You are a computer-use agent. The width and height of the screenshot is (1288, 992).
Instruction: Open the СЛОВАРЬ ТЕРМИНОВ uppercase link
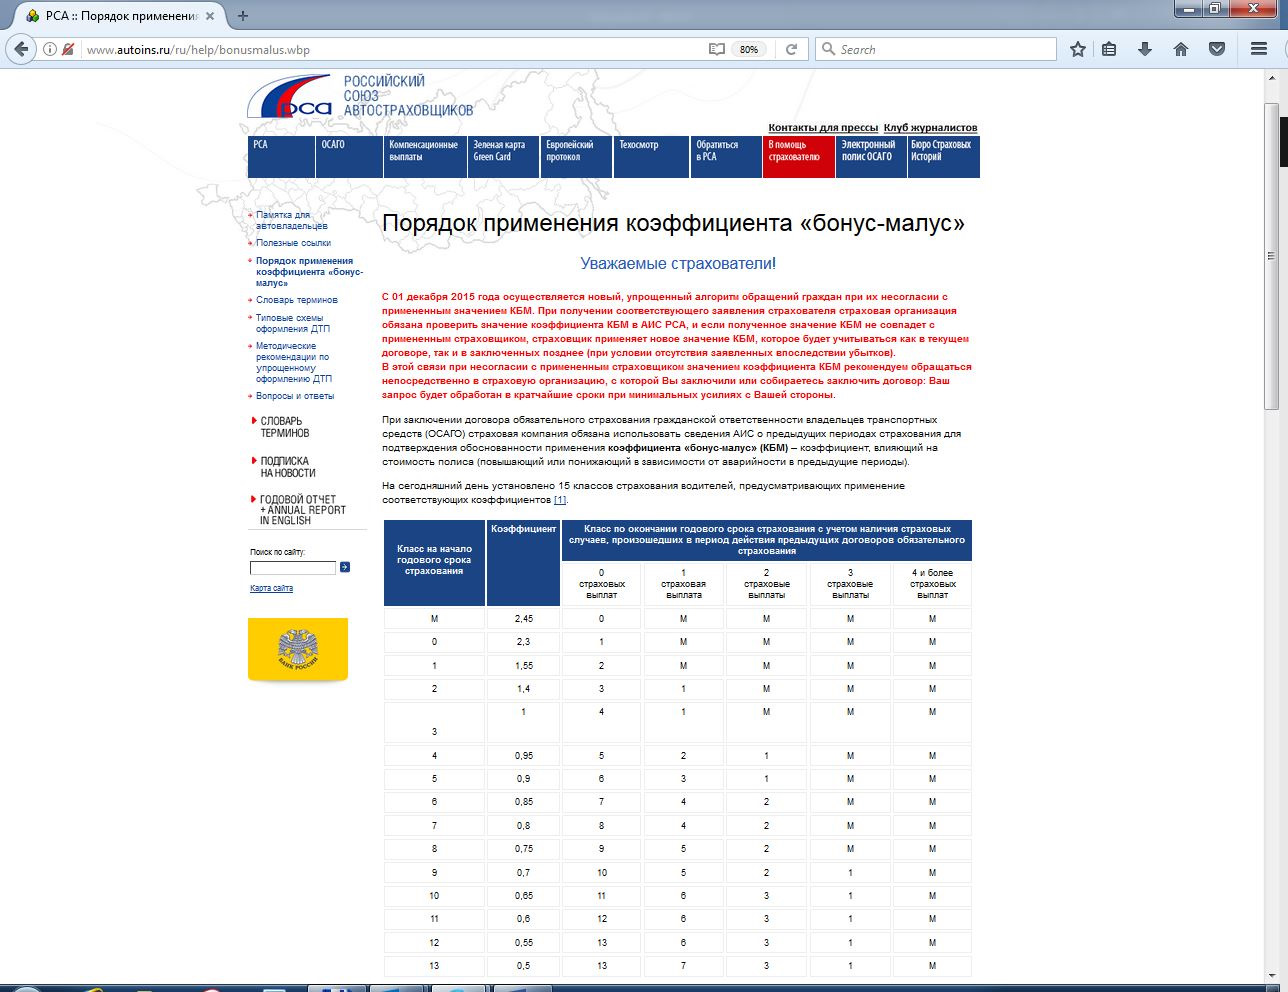[285, 427]
